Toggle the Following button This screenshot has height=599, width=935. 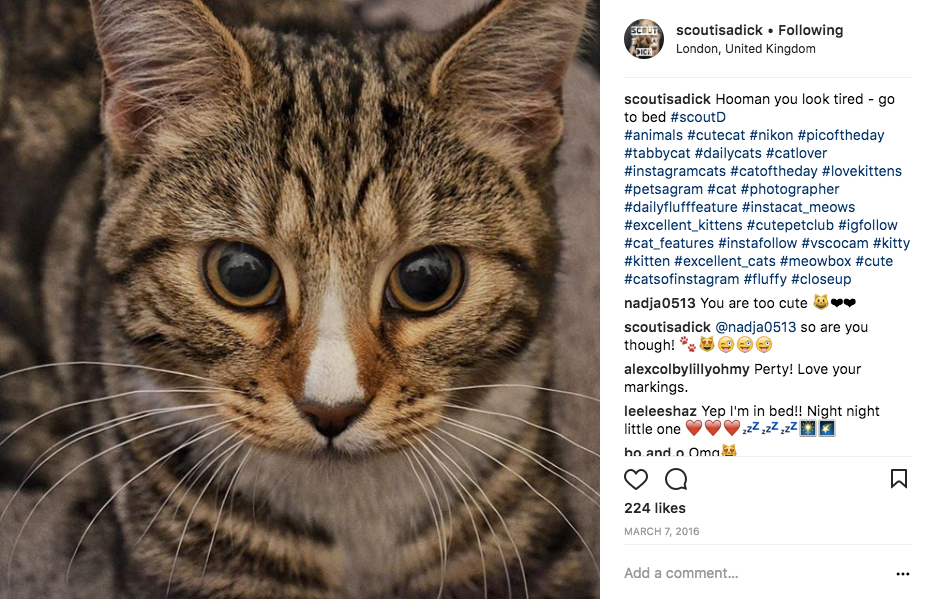(810, 30)
